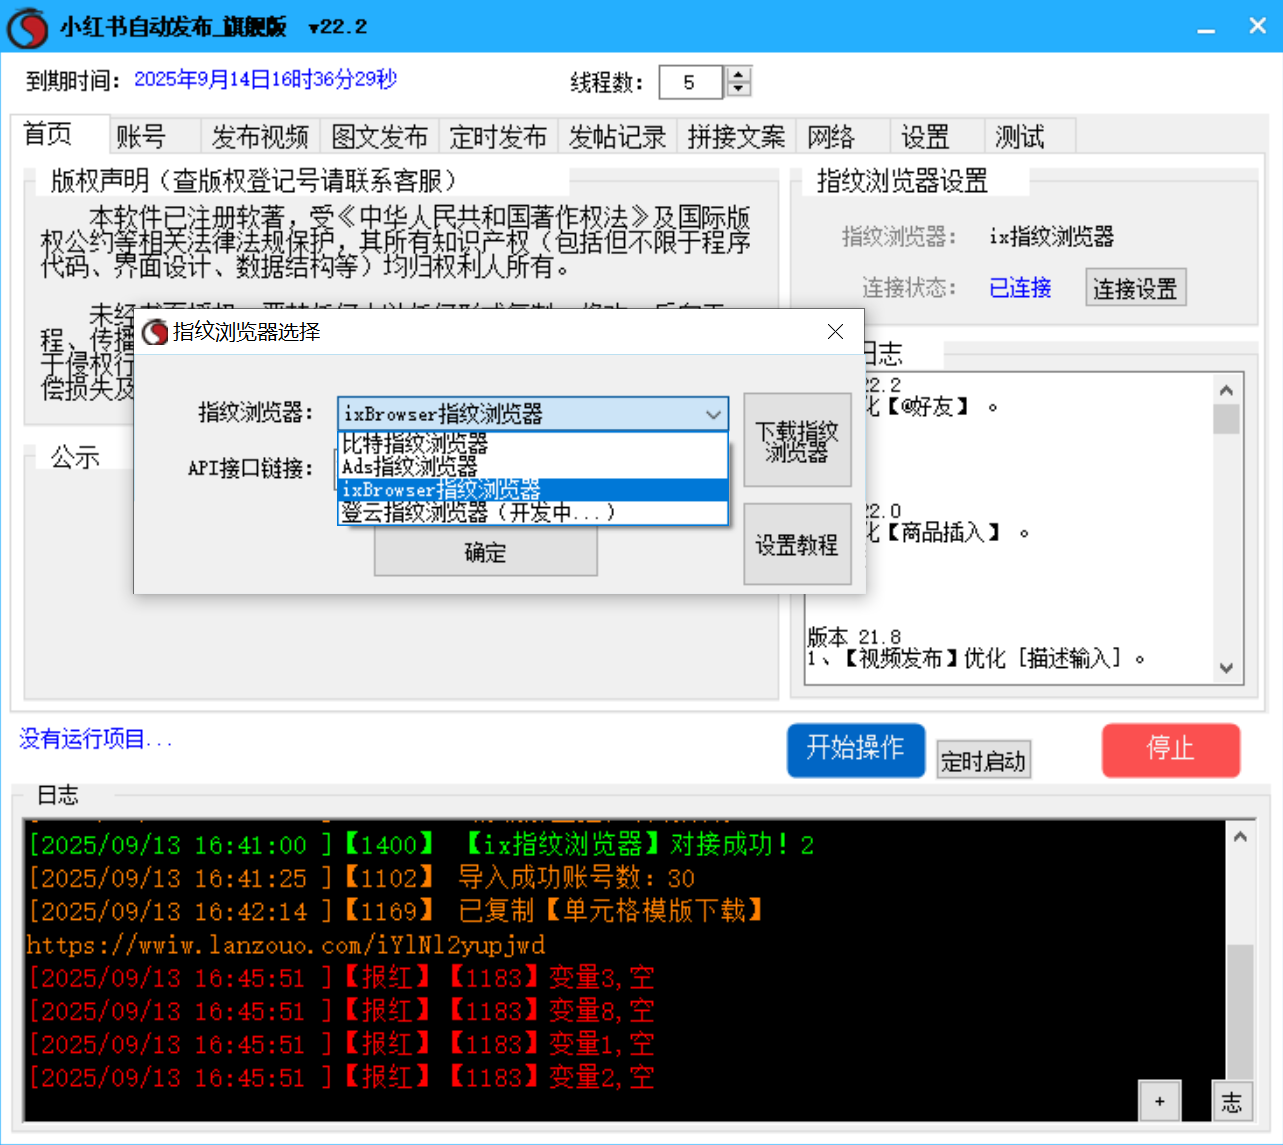1283x1145 pixels.
Task: Click the 连接设置 button
Action: tap(1136, 286)
